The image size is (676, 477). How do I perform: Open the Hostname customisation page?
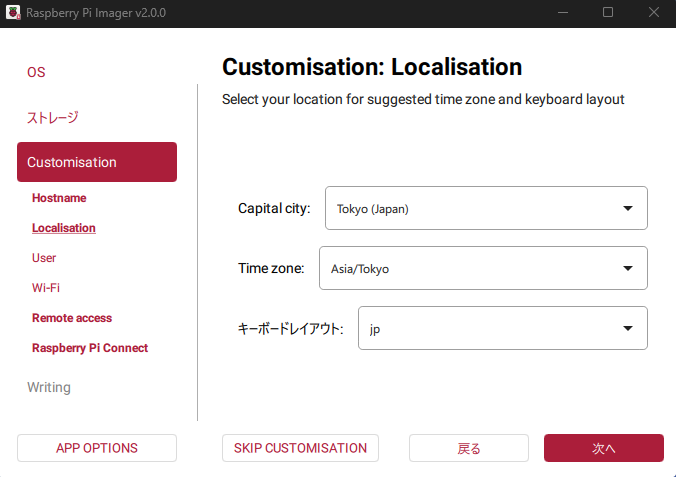click(x=59, y=198)
